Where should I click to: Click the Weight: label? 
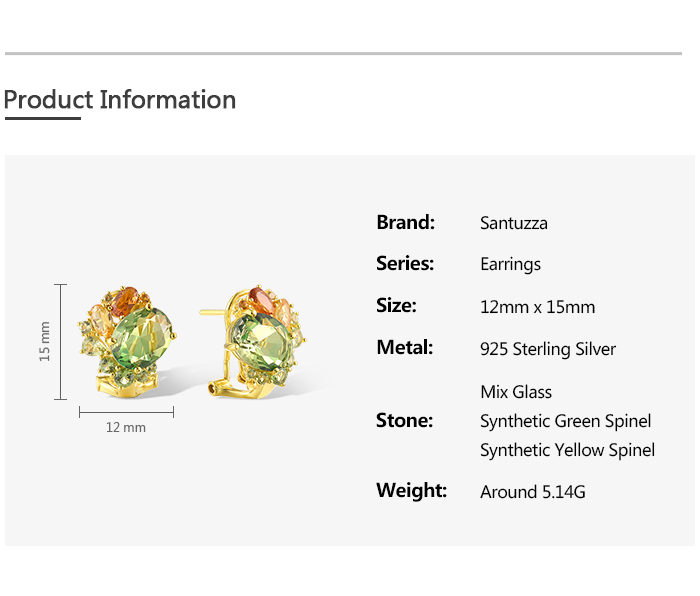412,491
